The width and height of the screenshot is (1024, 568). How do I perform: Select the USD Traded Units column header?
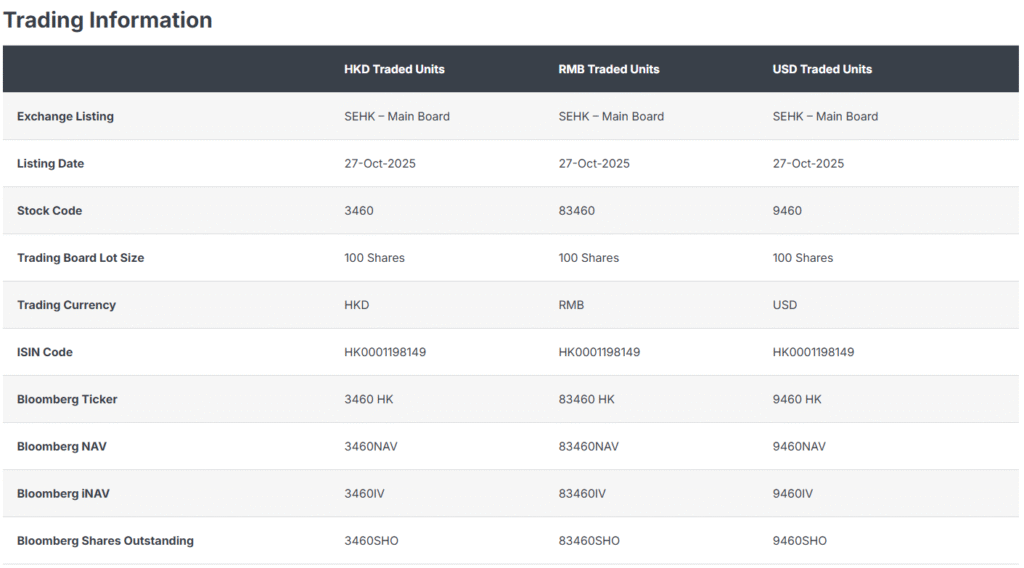coord(822,69)
